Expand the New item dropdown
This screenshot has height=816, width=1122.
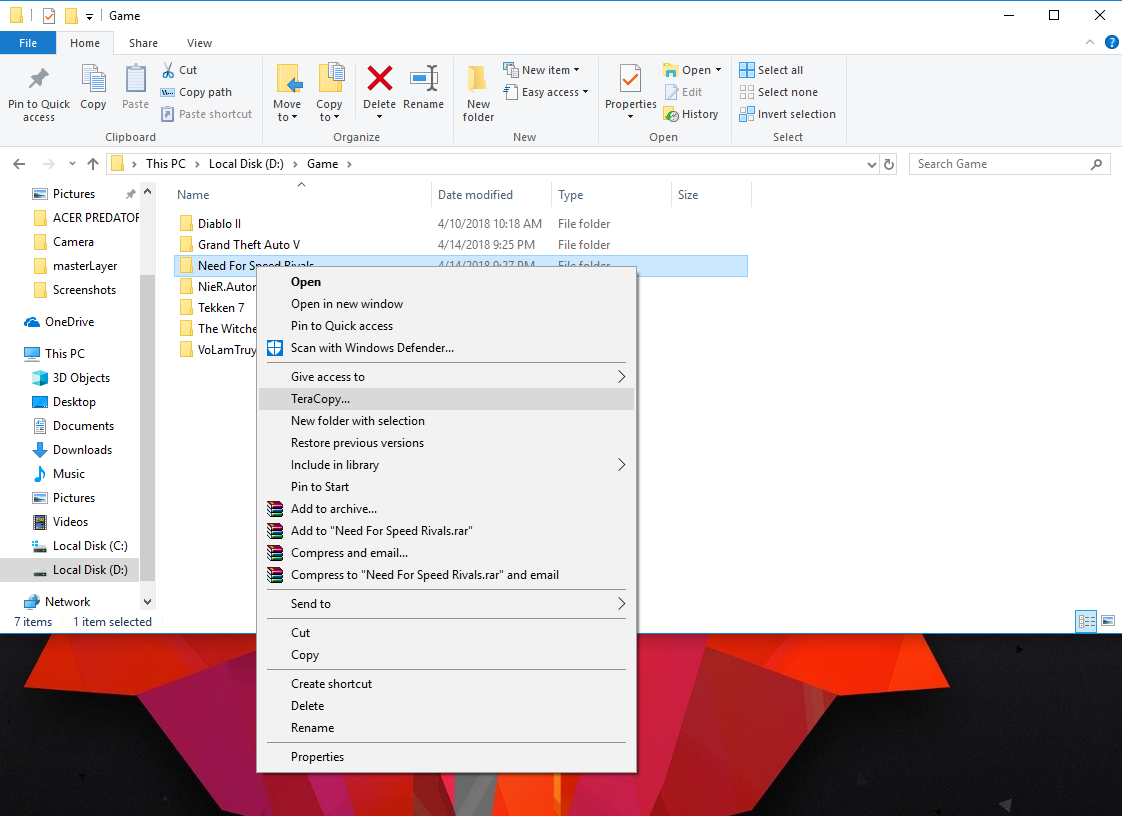click(577, 70)
